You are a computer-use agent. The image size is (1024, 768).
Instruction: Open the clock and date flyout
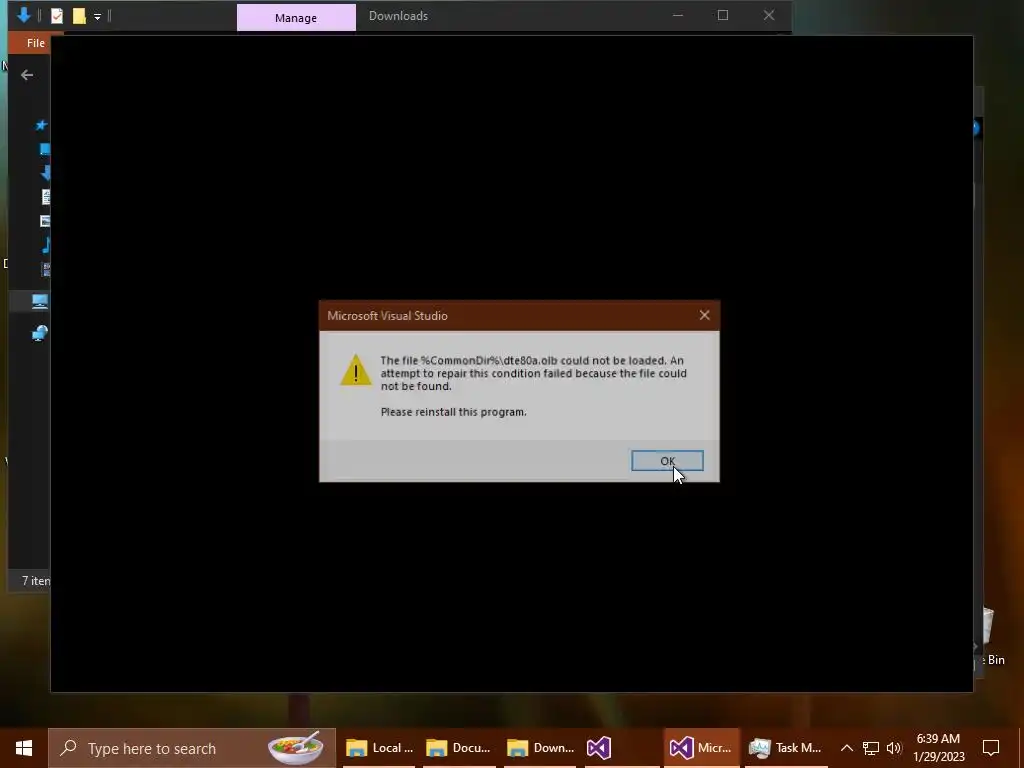pos(938,748)
